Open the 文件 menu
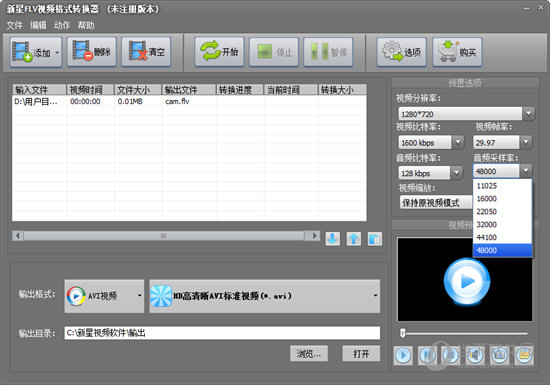The width and height of the screenshot is (550, 385). pos(14,25)
